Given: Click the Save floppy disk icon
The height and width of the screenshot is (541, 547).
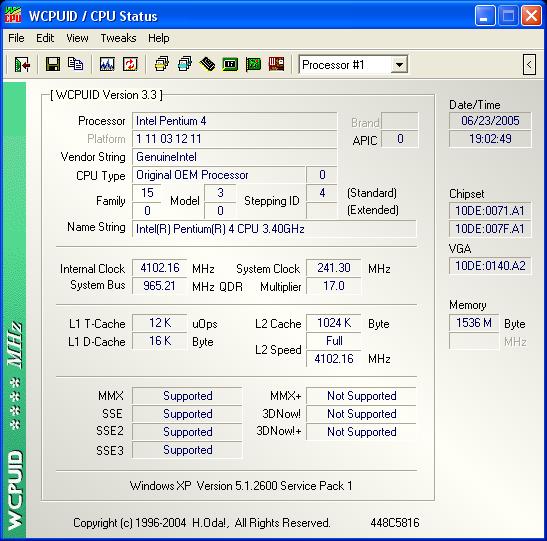Looking at the screenshot, I should (x=53, y=65).
